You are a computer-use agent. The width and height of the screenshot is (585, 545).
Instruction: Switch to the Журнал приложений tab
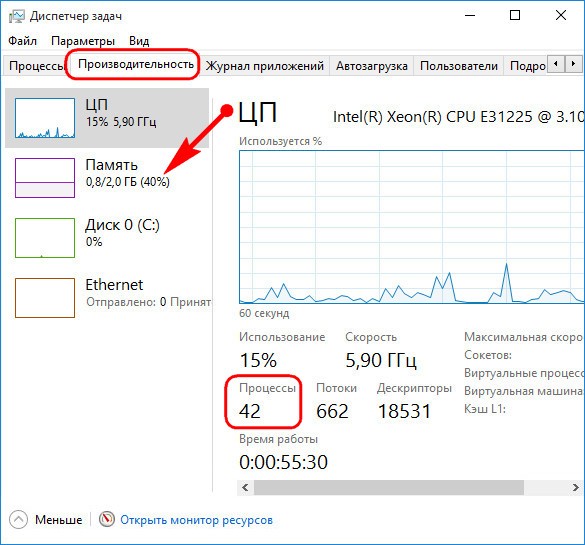[x=265, y=66]
